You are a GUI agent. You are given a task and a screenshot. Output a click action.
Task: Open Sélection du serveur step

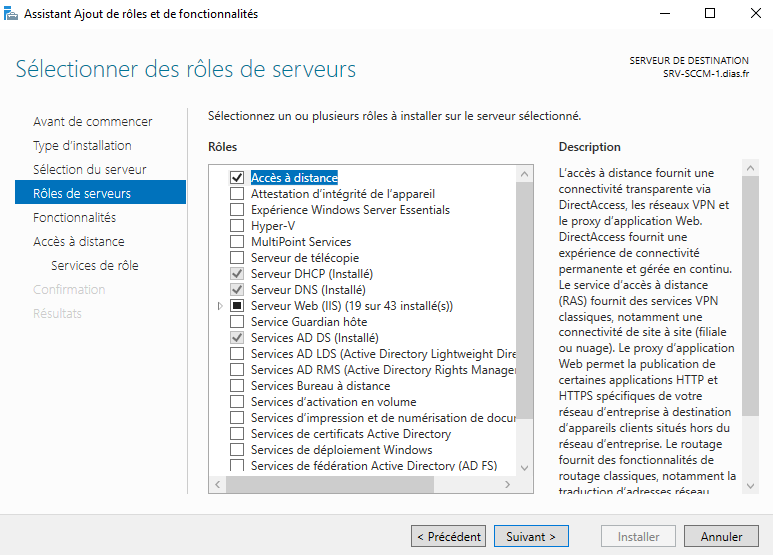[89, 169]
